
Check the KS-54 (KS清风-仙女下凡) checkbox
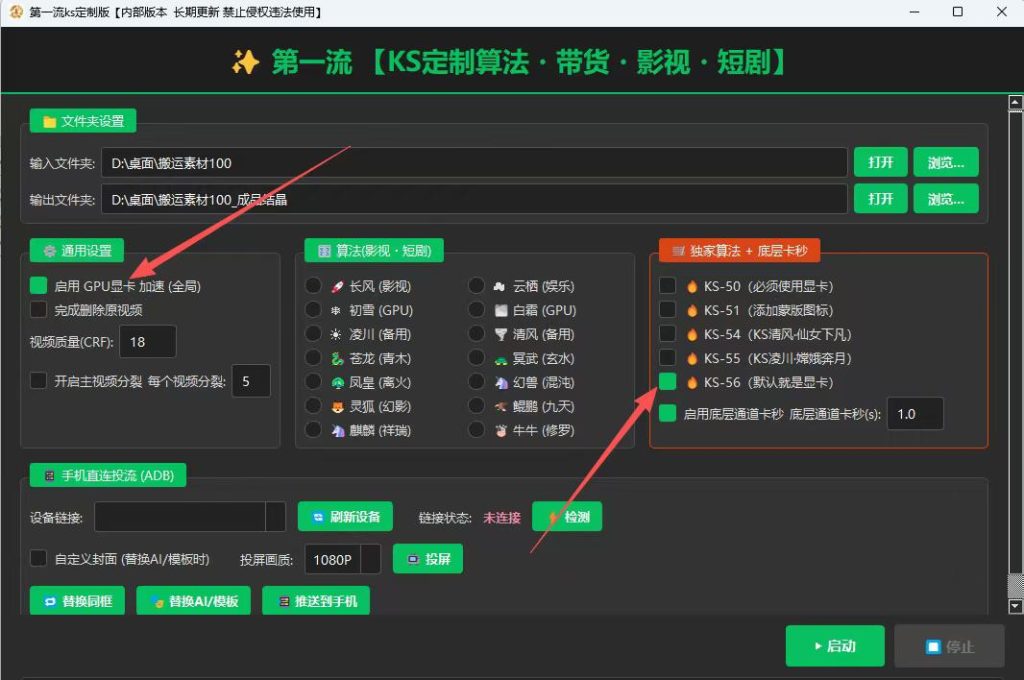667,334
